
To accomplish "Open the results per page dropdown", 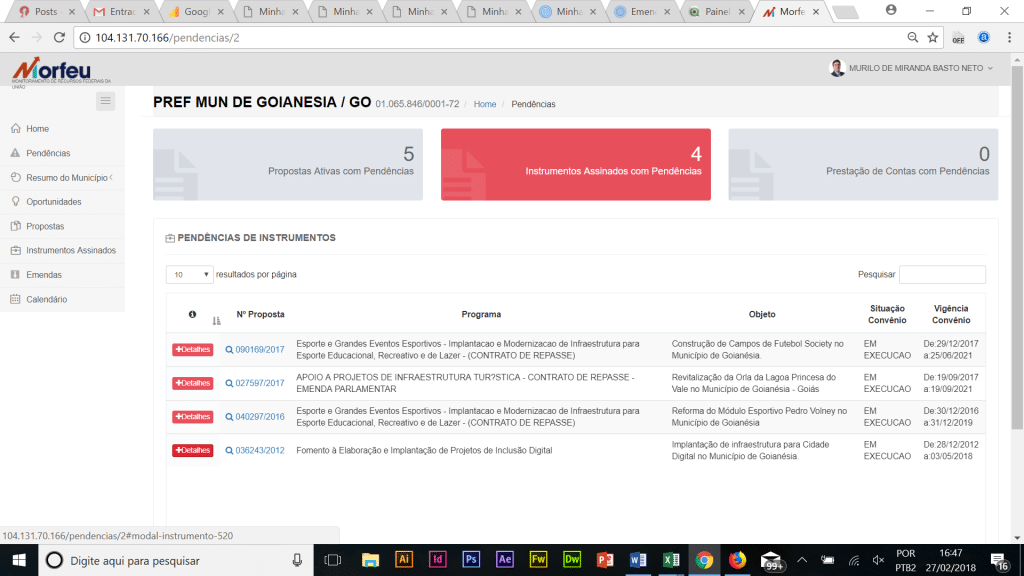I will [x=190, y=274].
